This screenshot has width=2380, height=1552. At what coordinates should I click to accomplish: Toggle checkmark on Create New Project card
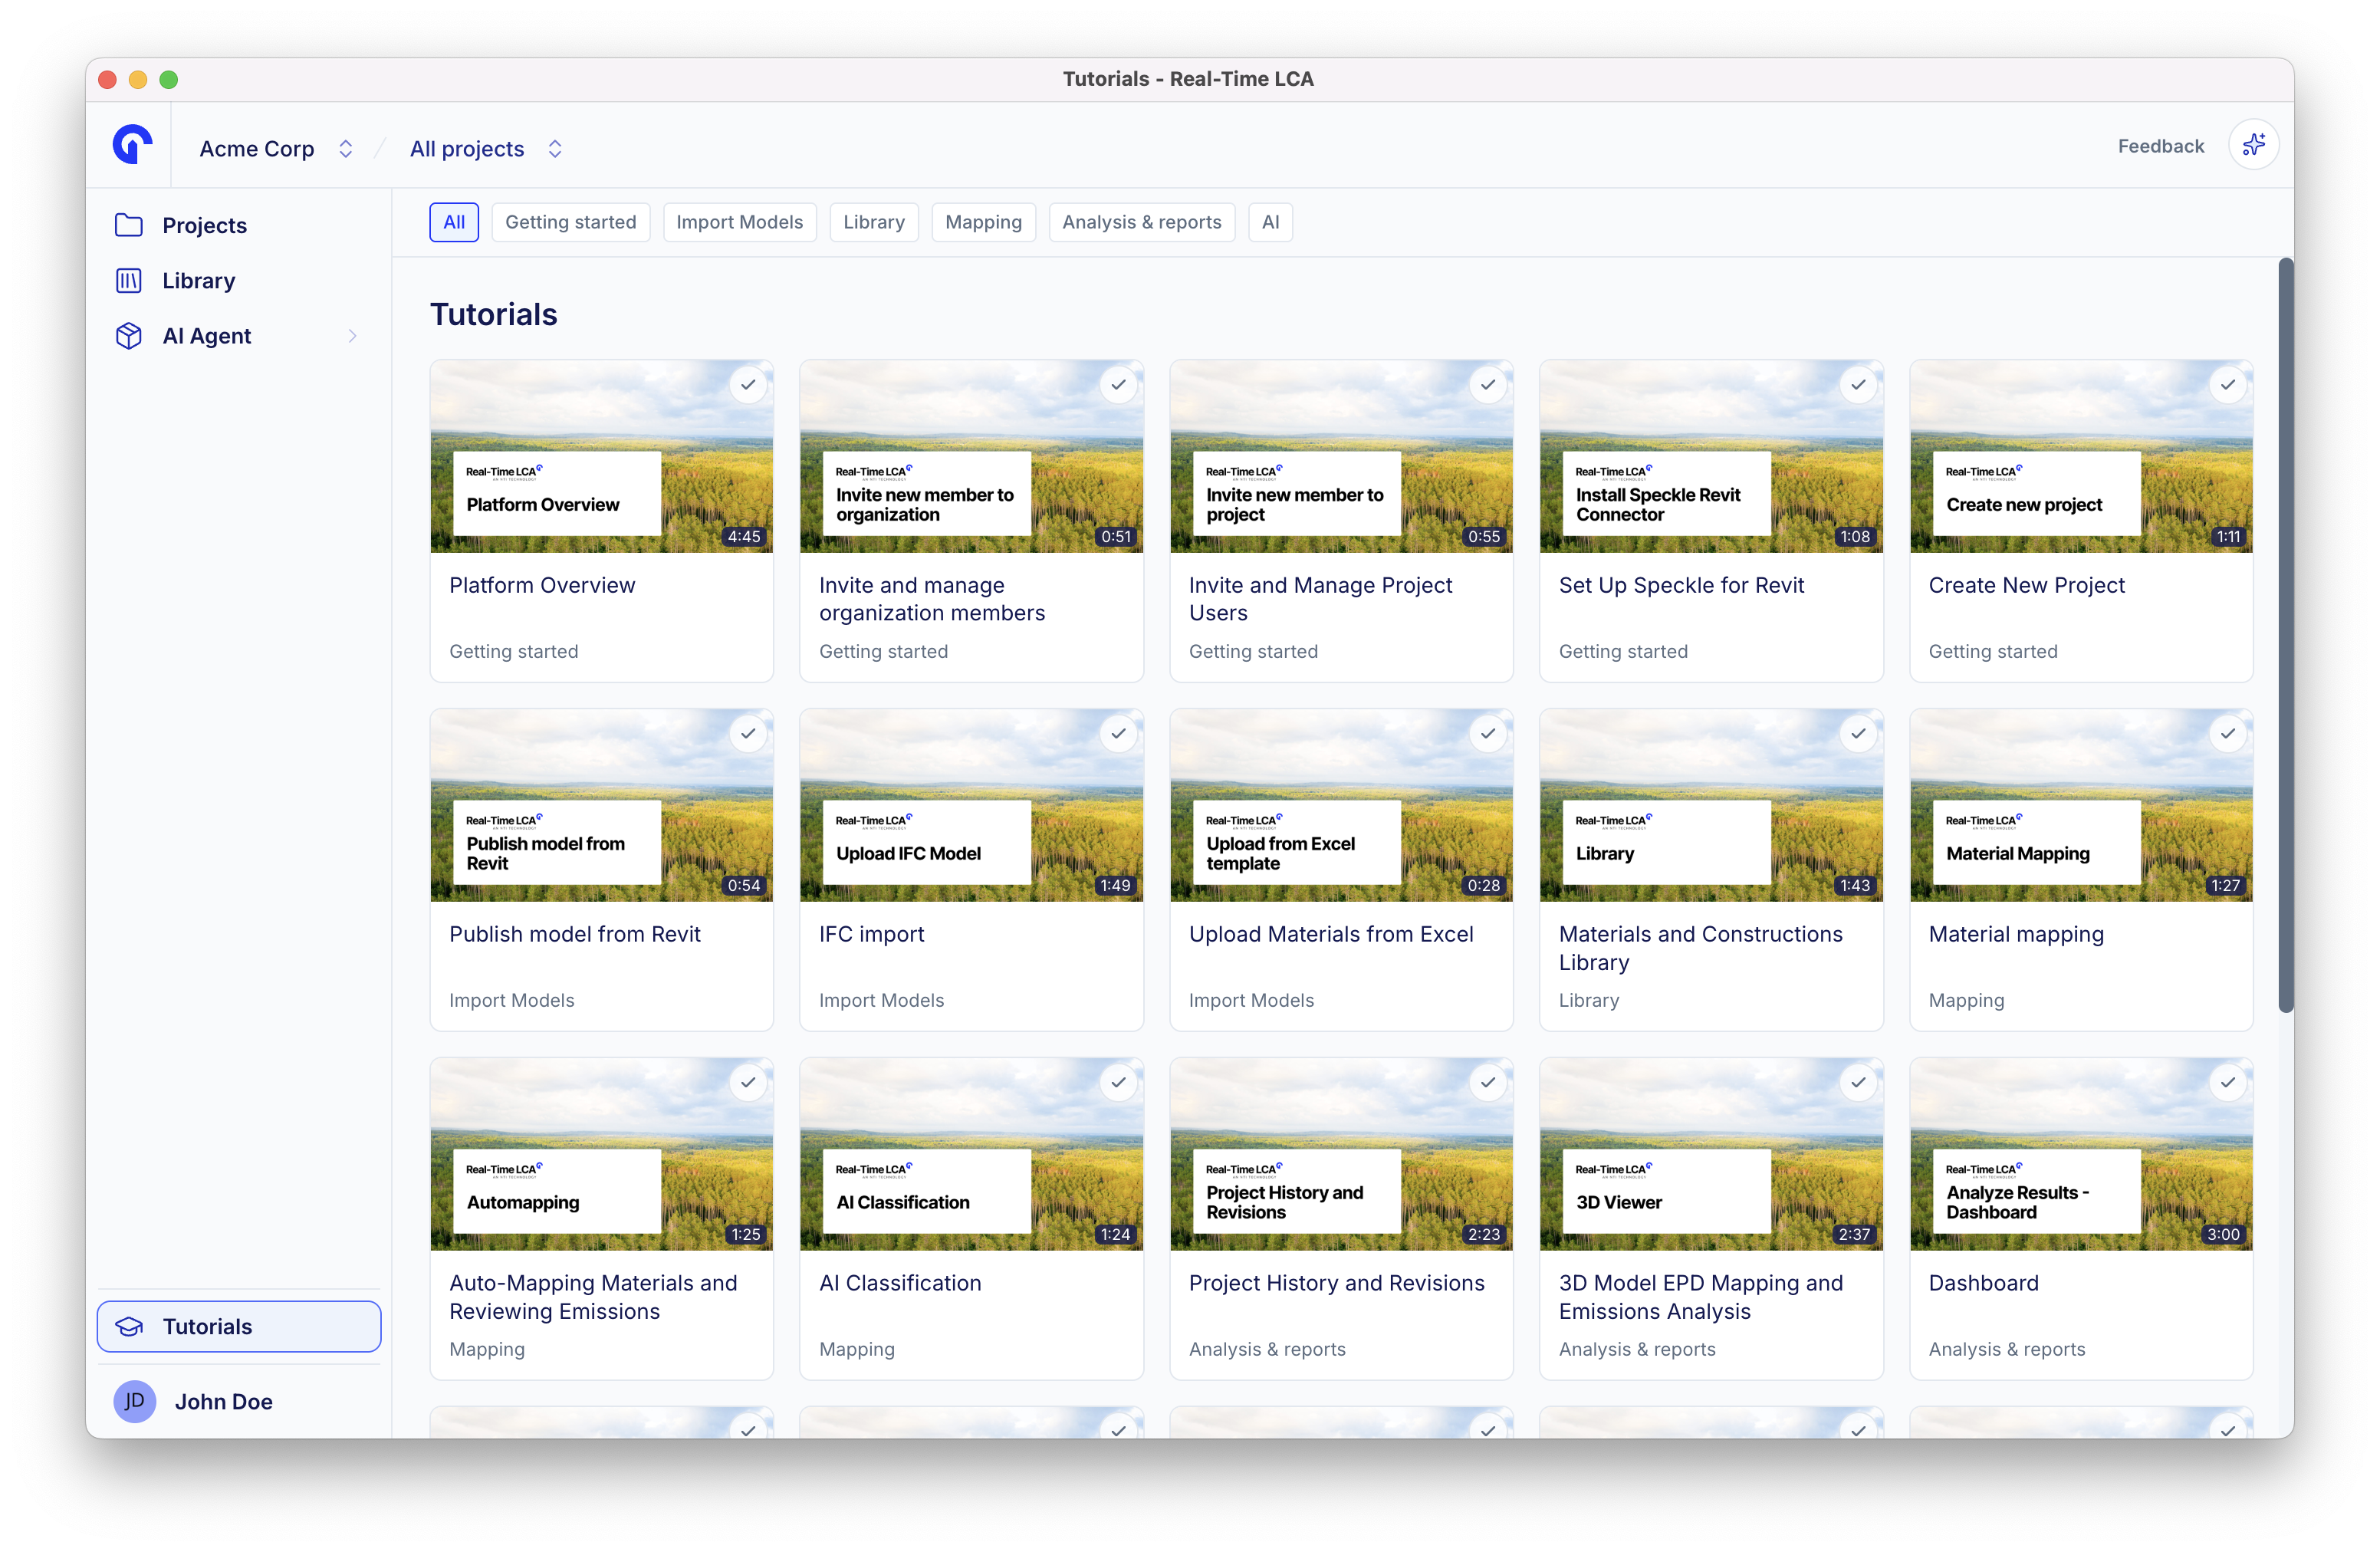2228,385
